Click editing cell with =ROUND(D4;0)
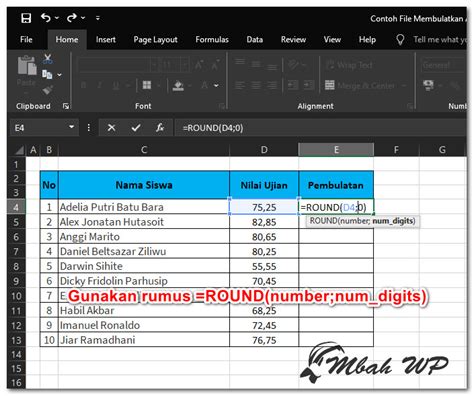 point(336,207)
